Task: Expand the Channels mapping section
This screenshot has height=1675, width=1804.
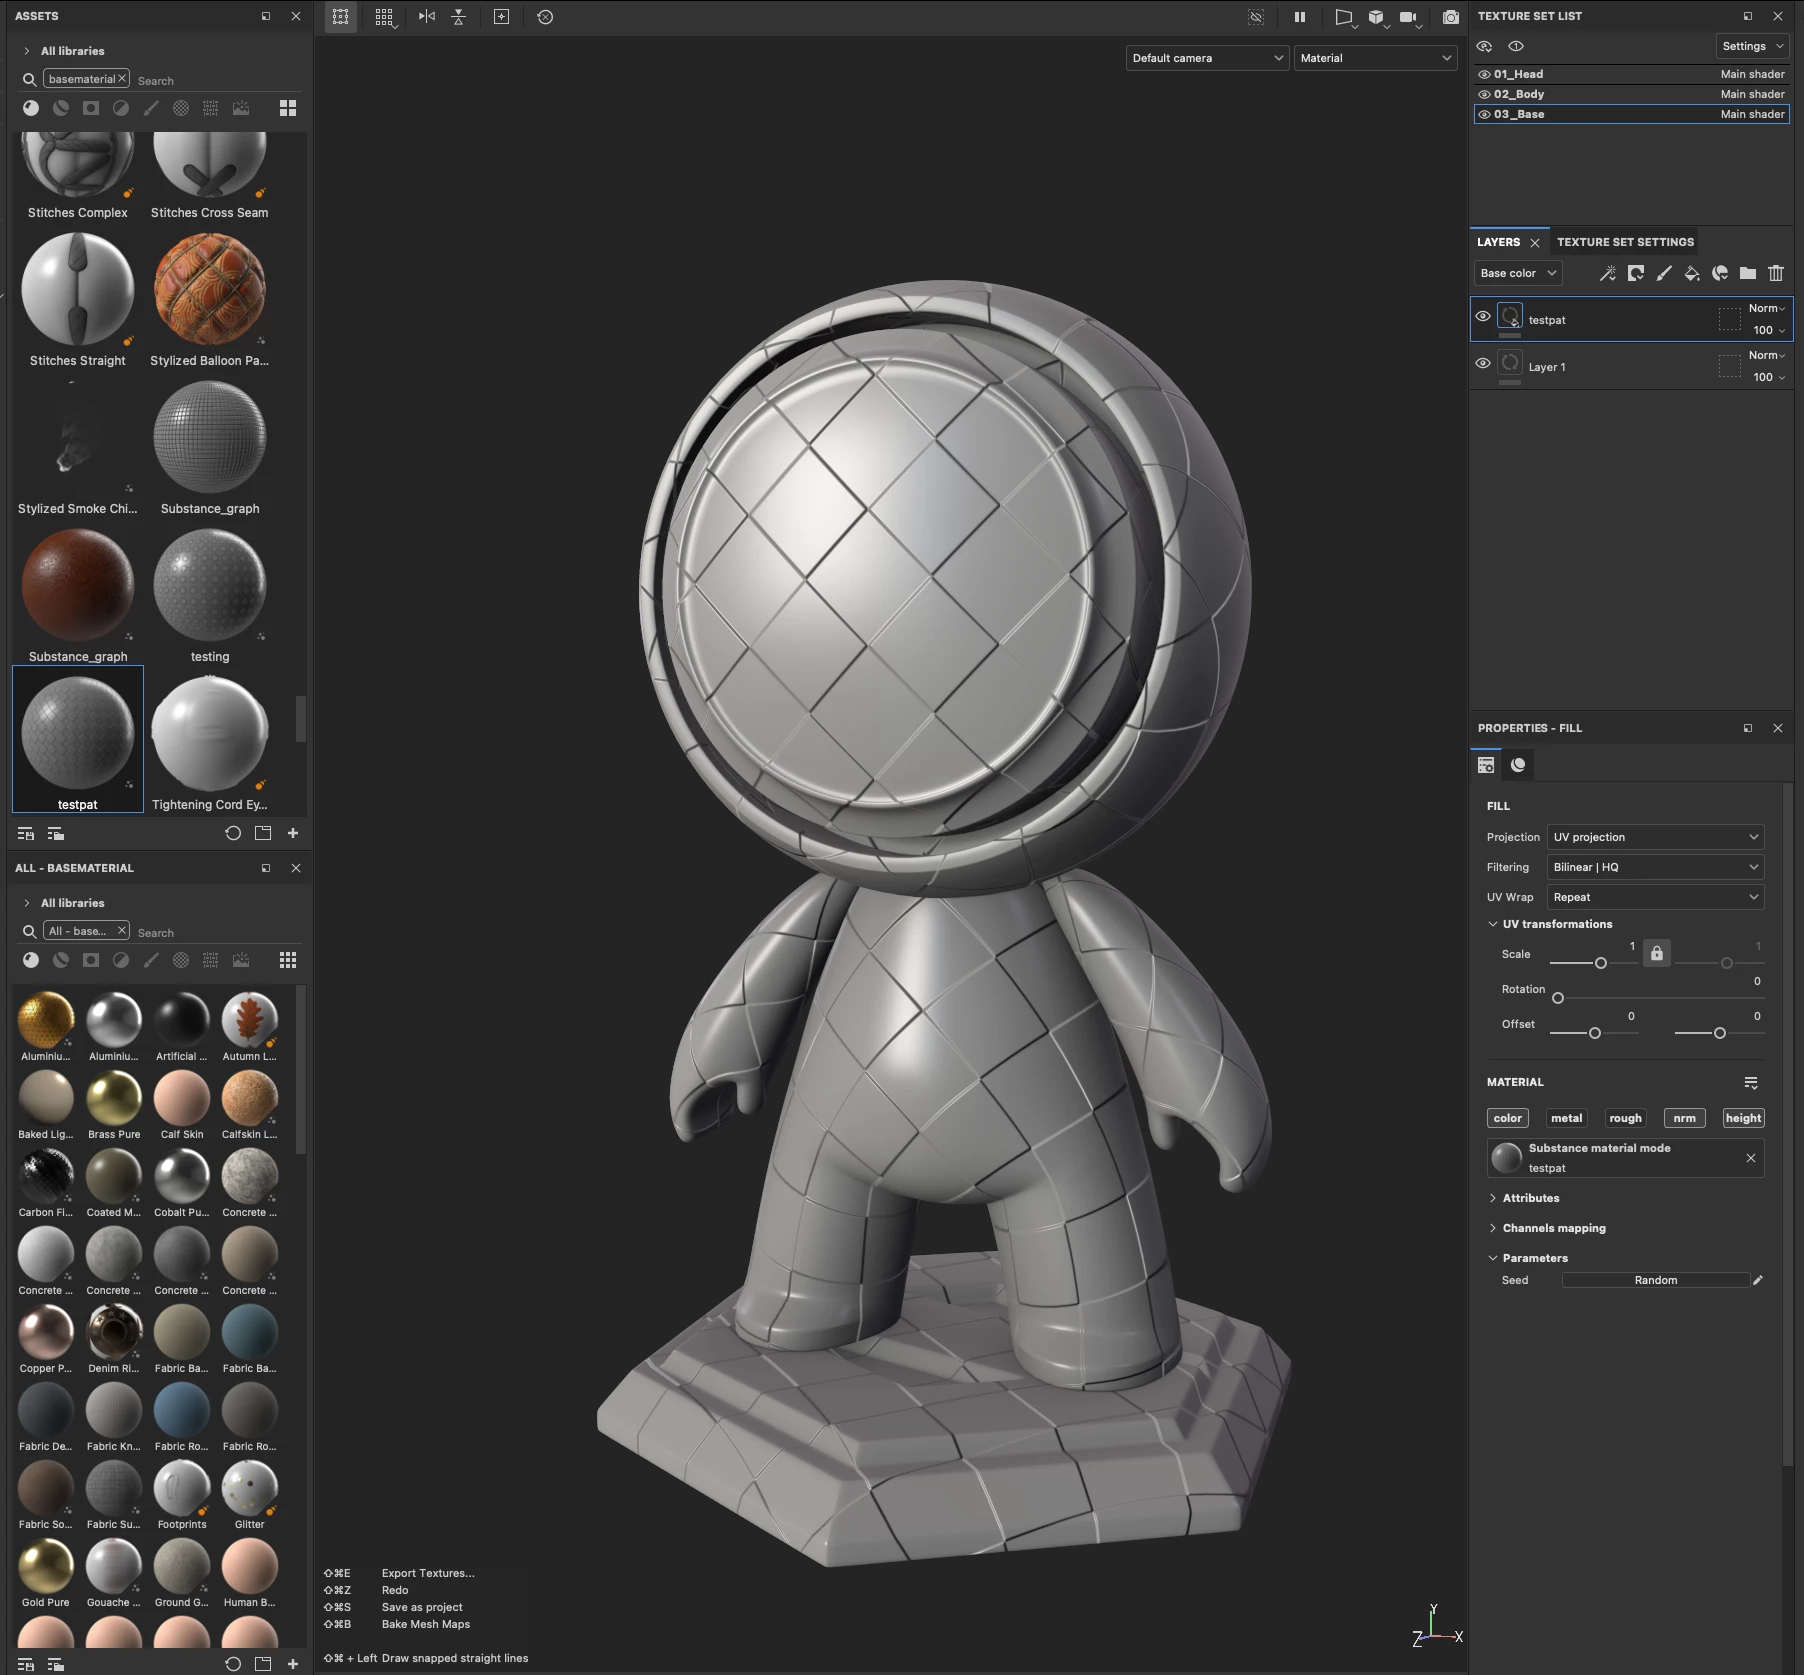Action: pos(1493,1228)
